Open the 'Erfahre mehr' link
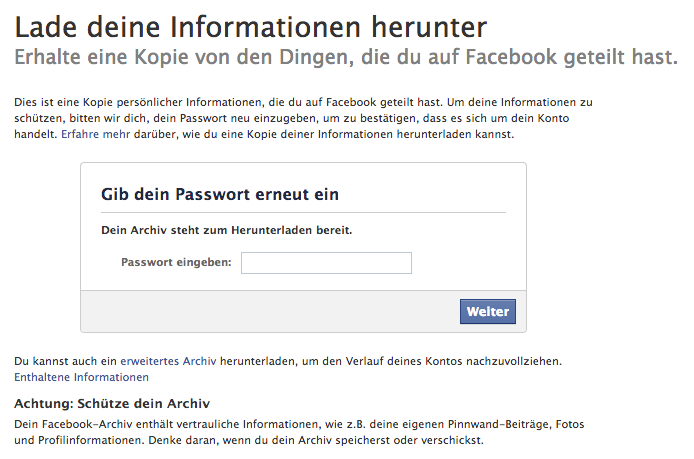Image resolution: width=694 pixels, height=459 pixels. (96, 134)
